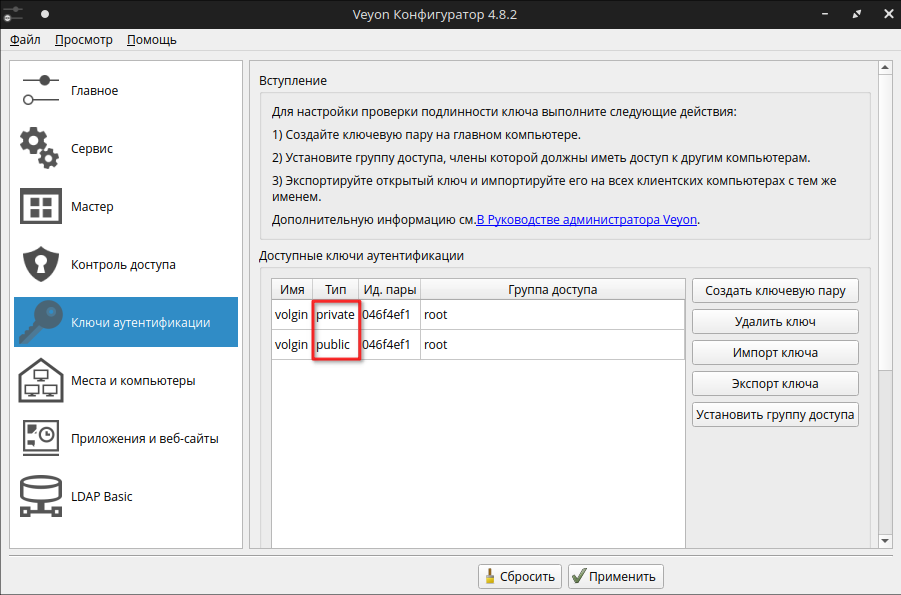Open the Главное section icon
Image resolution: width=901 pixels, height=595 pixels.
(x=40, y=90)
